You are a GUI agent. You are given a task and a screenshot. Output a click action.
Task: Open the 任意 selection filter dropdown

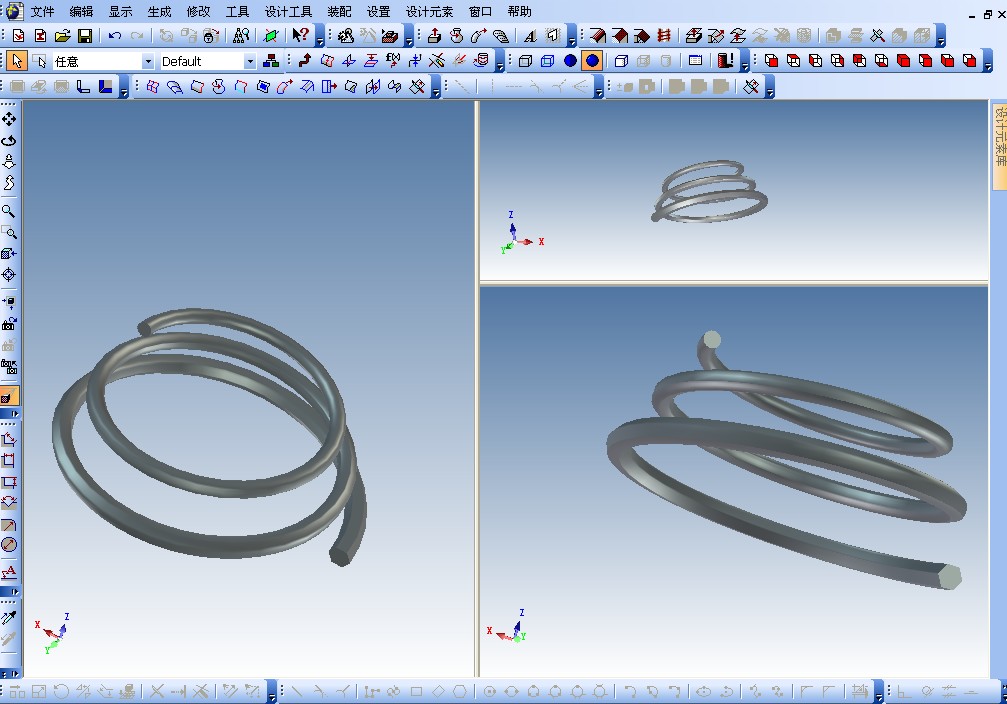148,61
